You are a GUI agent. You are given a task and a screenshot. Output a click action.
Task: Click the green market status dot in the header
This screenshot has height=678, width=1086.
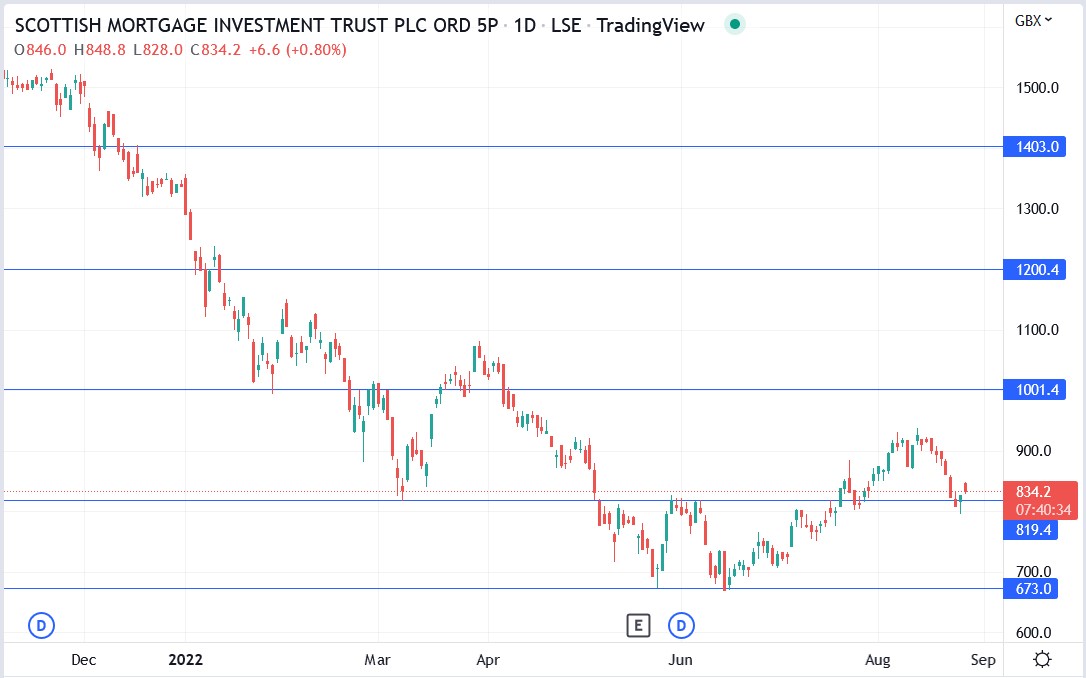(x=734, y=23)
